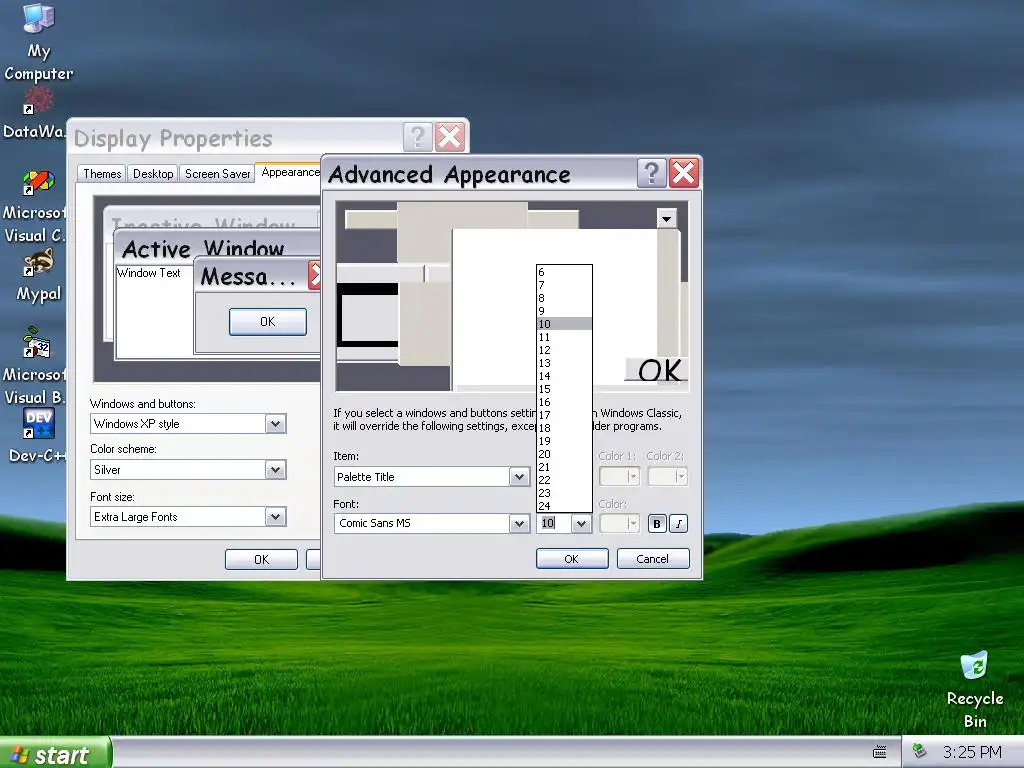Switch to the Desktop tab
Image resolution: width=1024 pixels, height=768 pixels.
[x=153, y=174]
